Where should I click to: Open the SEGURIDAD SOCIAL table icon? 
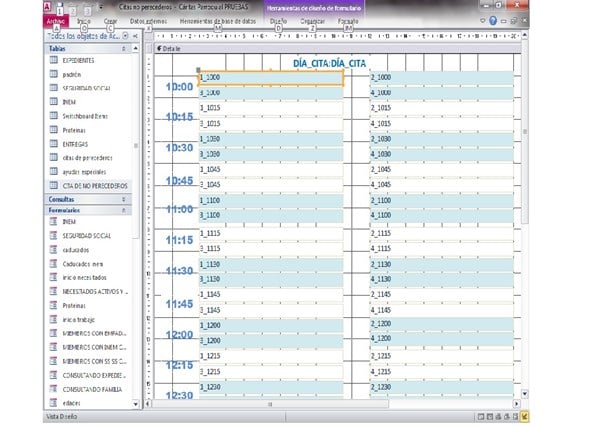[54, 89]
